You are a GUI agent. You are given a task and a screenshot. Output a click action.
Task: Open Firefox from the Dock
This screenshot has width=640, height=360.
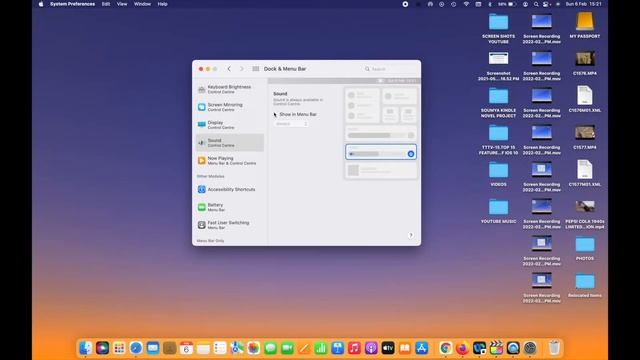(462, 348)
